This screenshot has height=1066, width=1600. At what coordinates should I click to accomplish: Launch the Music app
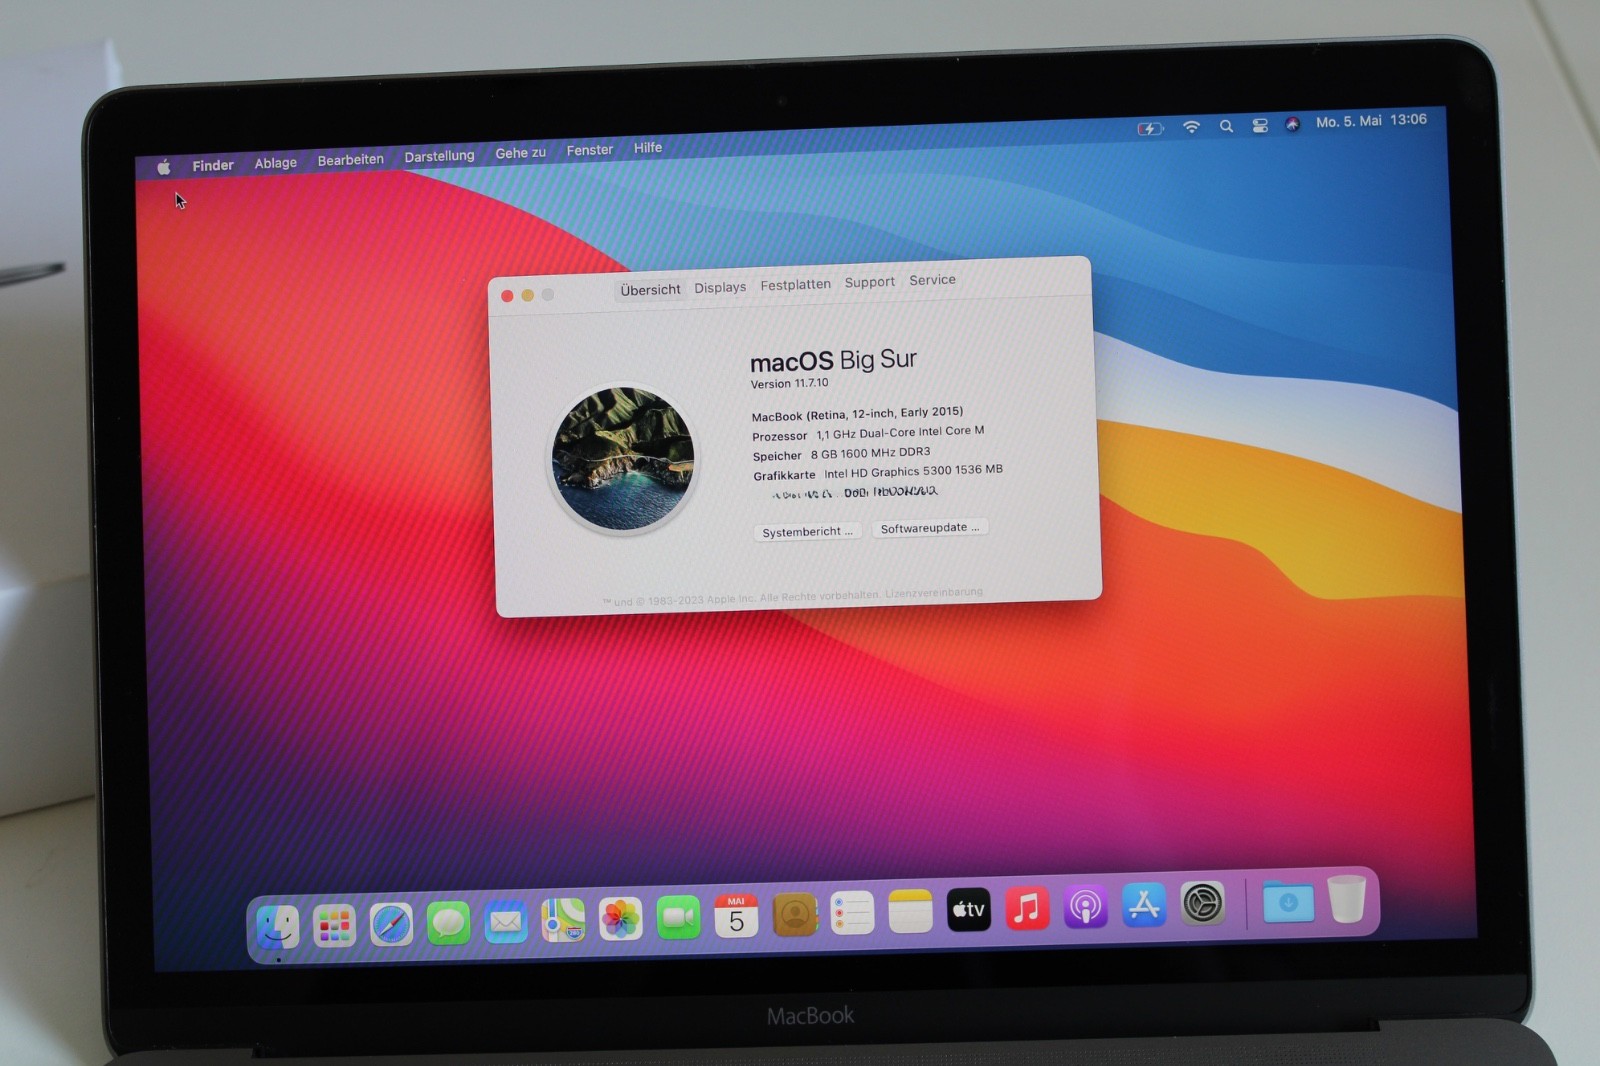pos(1027,908)
